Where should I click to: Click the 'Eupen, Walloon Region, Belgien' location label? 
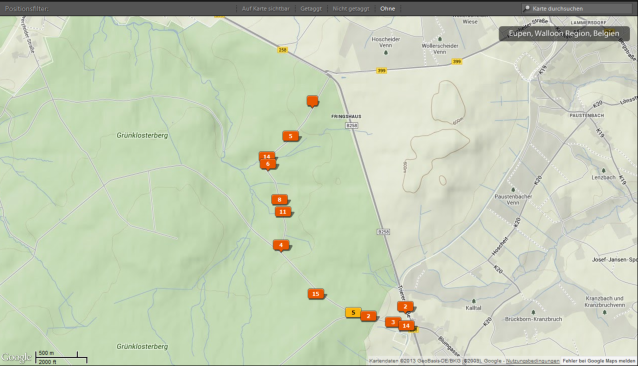(564, 33)
